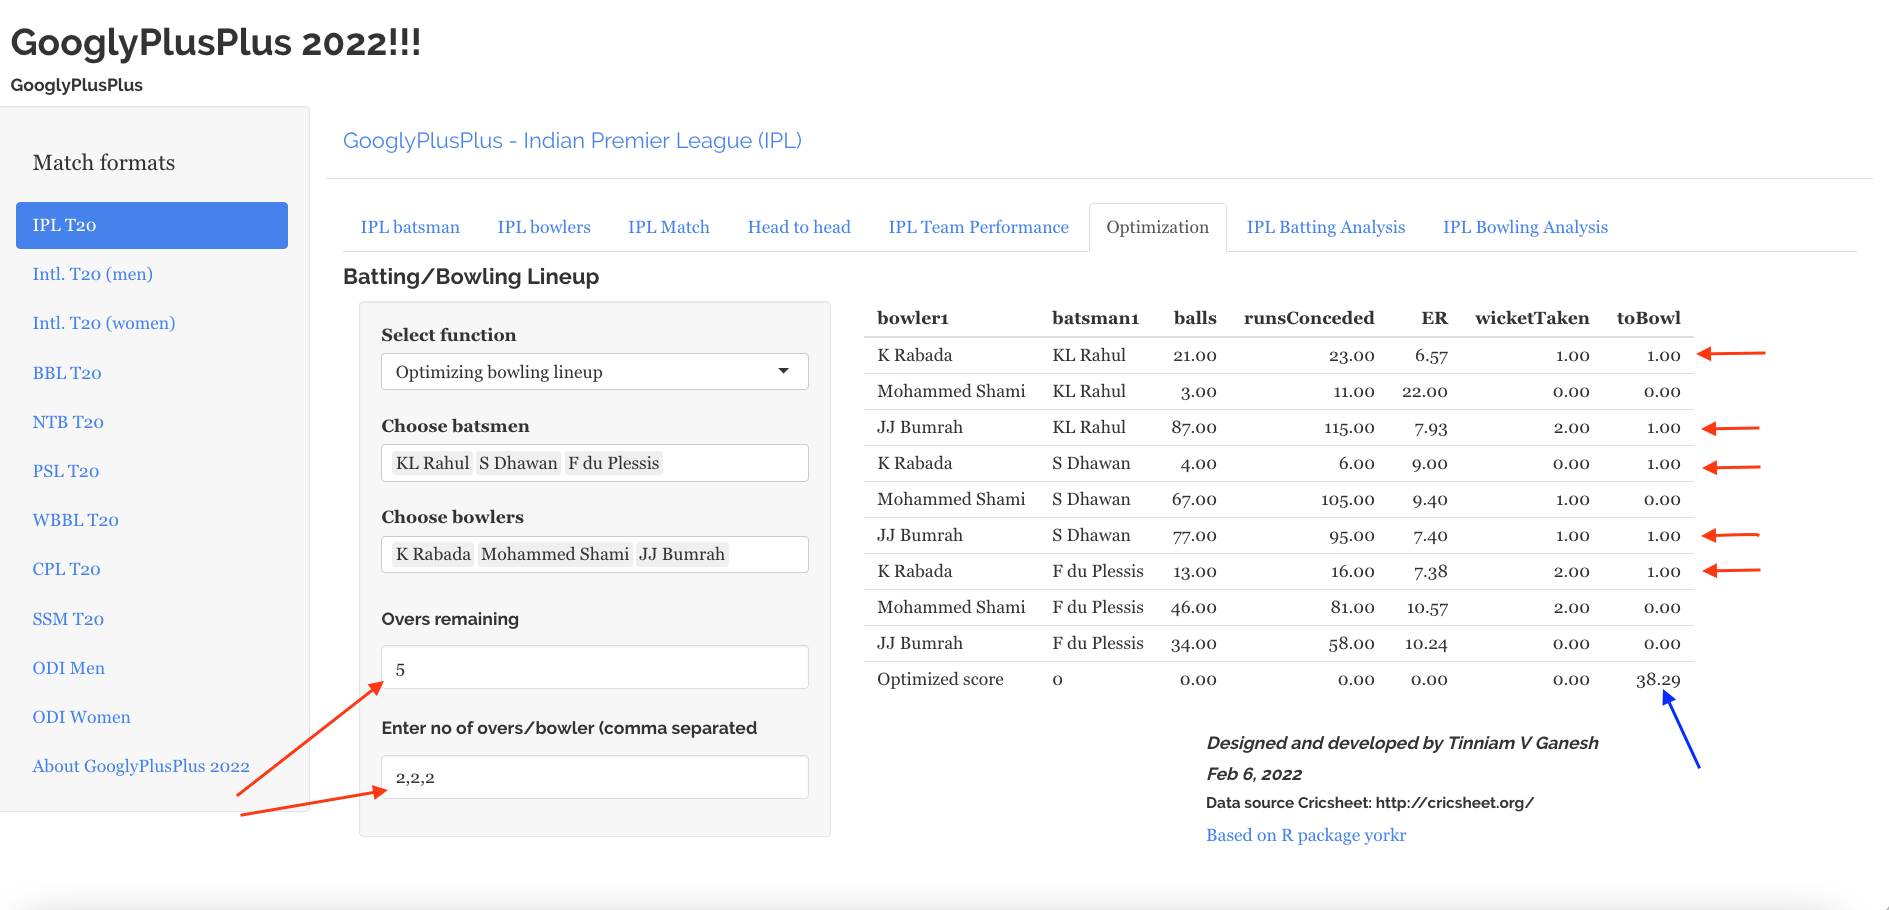Open the ODI Men format
This screenshot has height=910, width=1889.
68,668
